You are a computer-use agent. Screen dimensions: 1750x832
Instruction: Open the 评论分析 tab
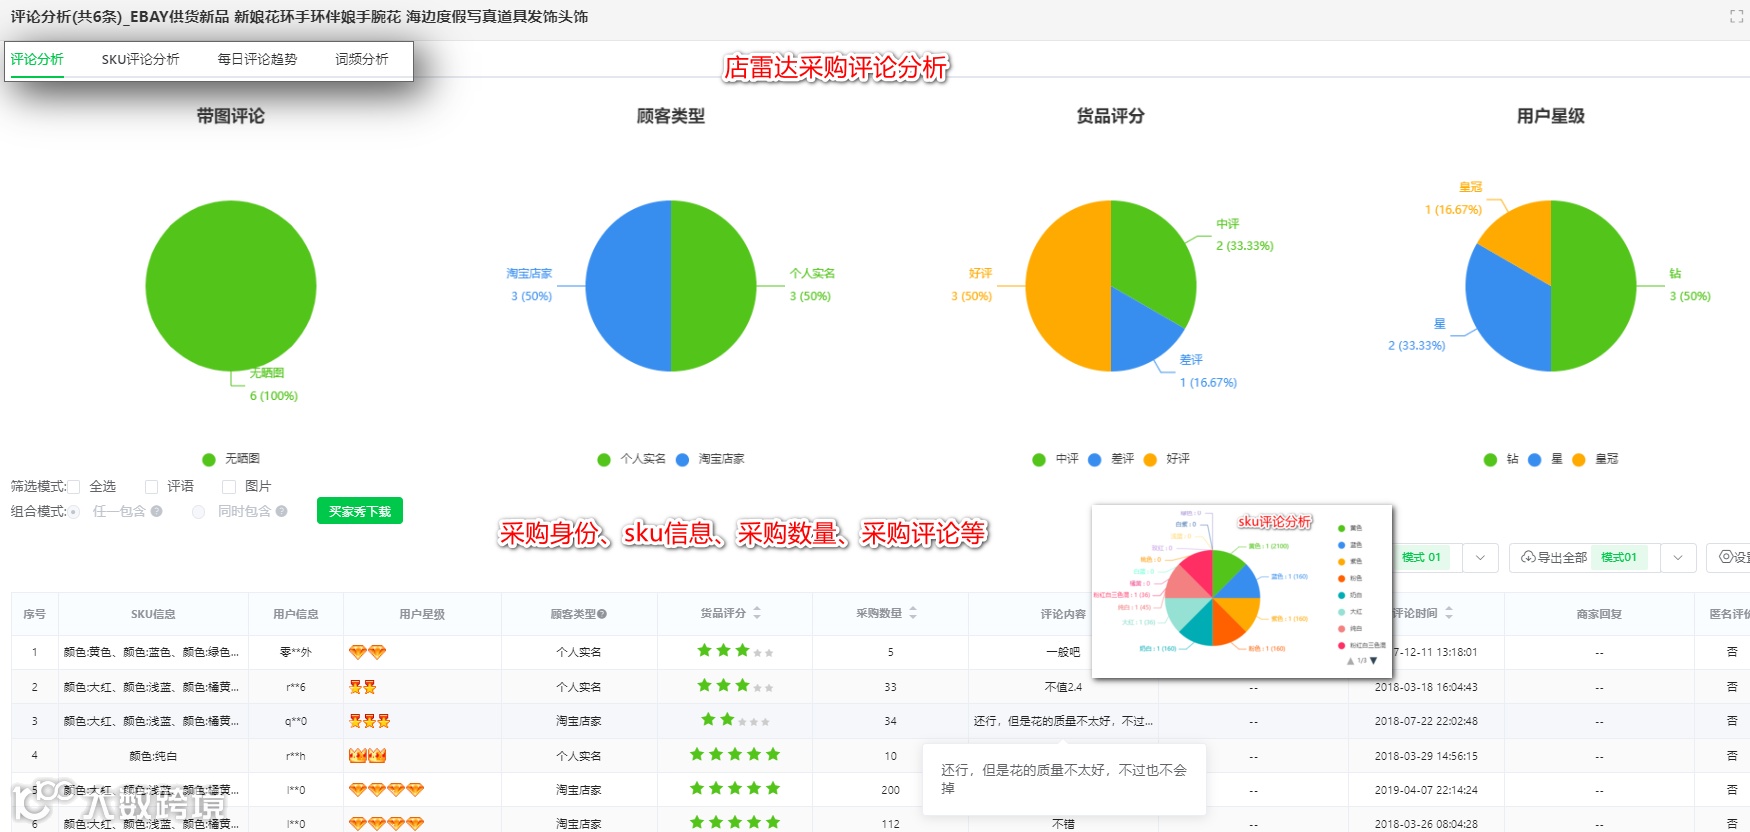[37, 60]
